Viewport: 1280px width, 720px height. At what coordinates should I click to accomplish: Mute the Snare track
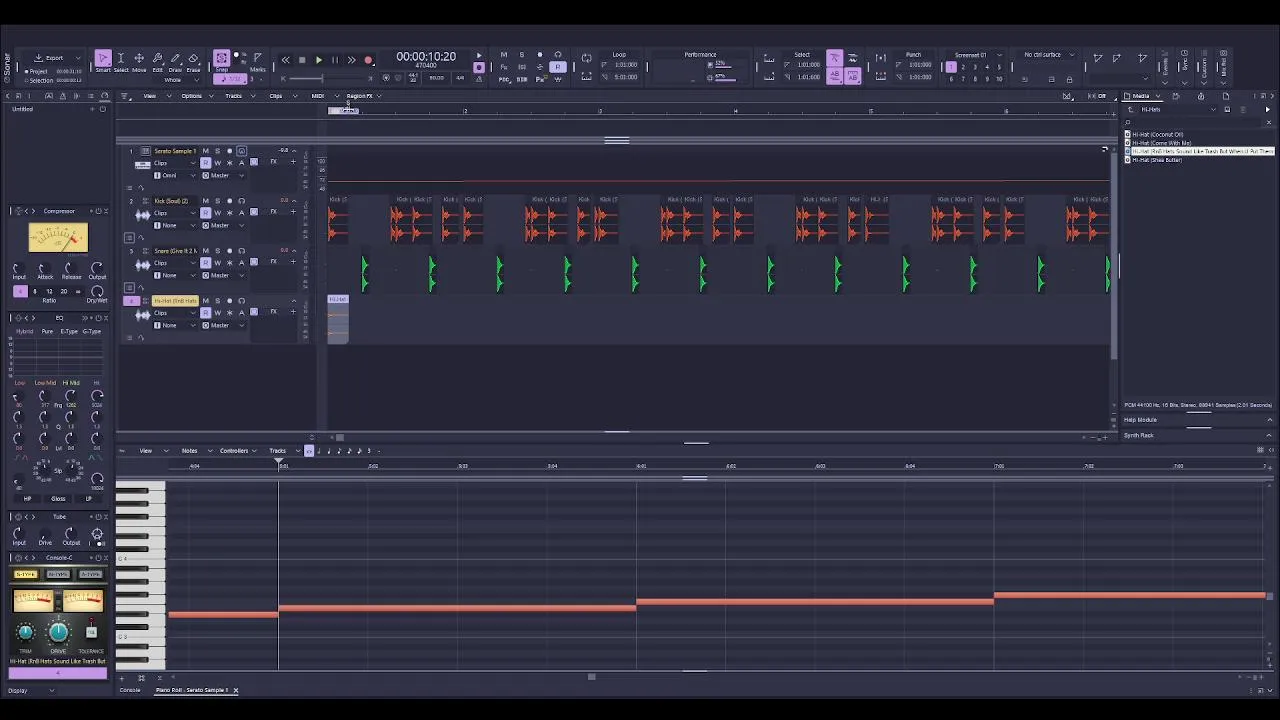206,251
